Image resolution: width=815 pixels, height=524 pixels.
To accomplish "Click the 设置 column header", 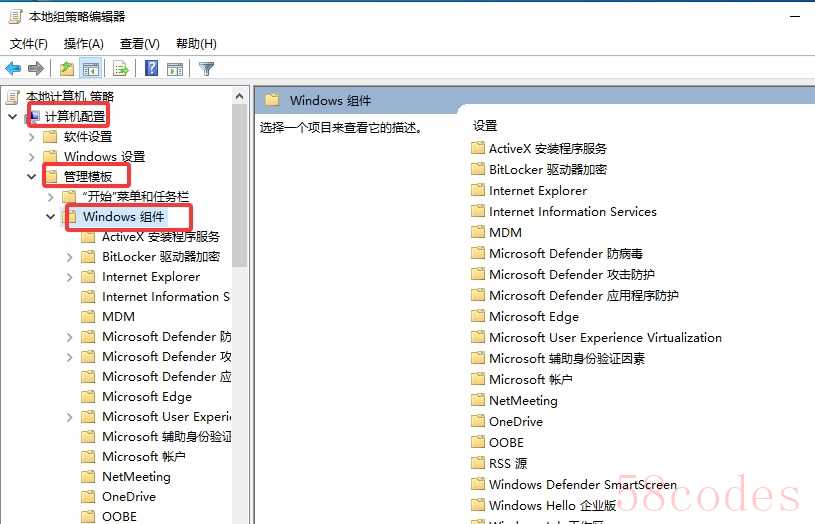I will pyautogui.click(x=484, y=126).
